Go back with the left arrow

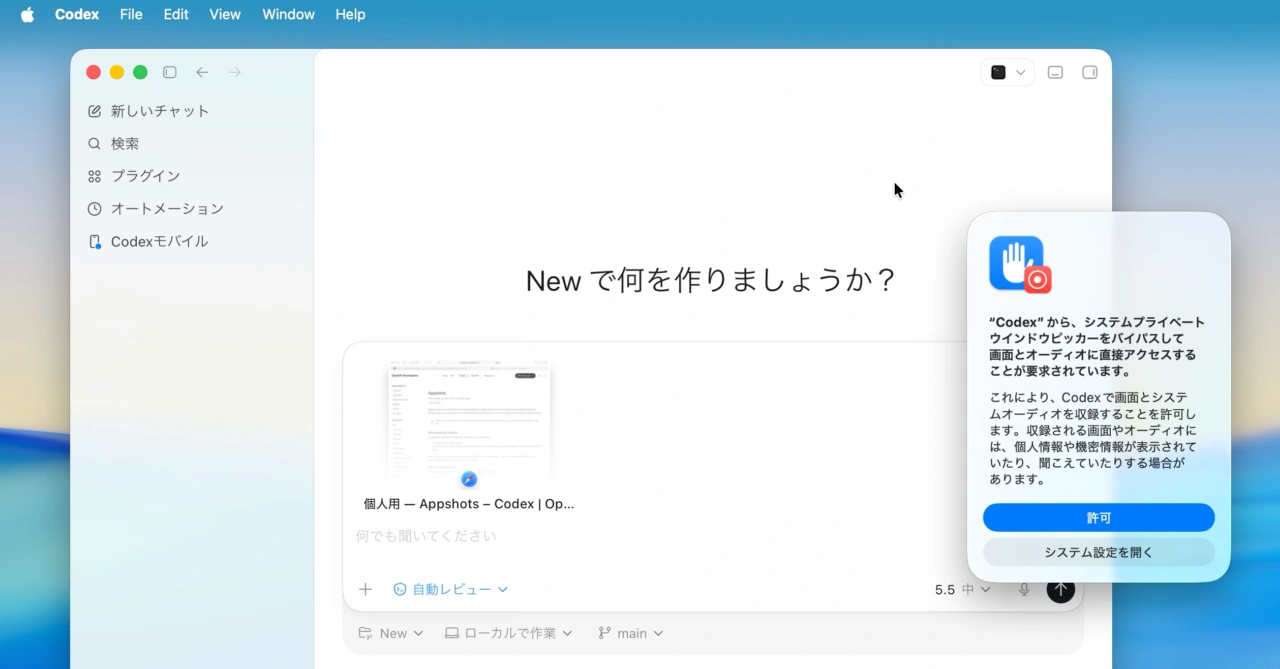click(202, 72)
